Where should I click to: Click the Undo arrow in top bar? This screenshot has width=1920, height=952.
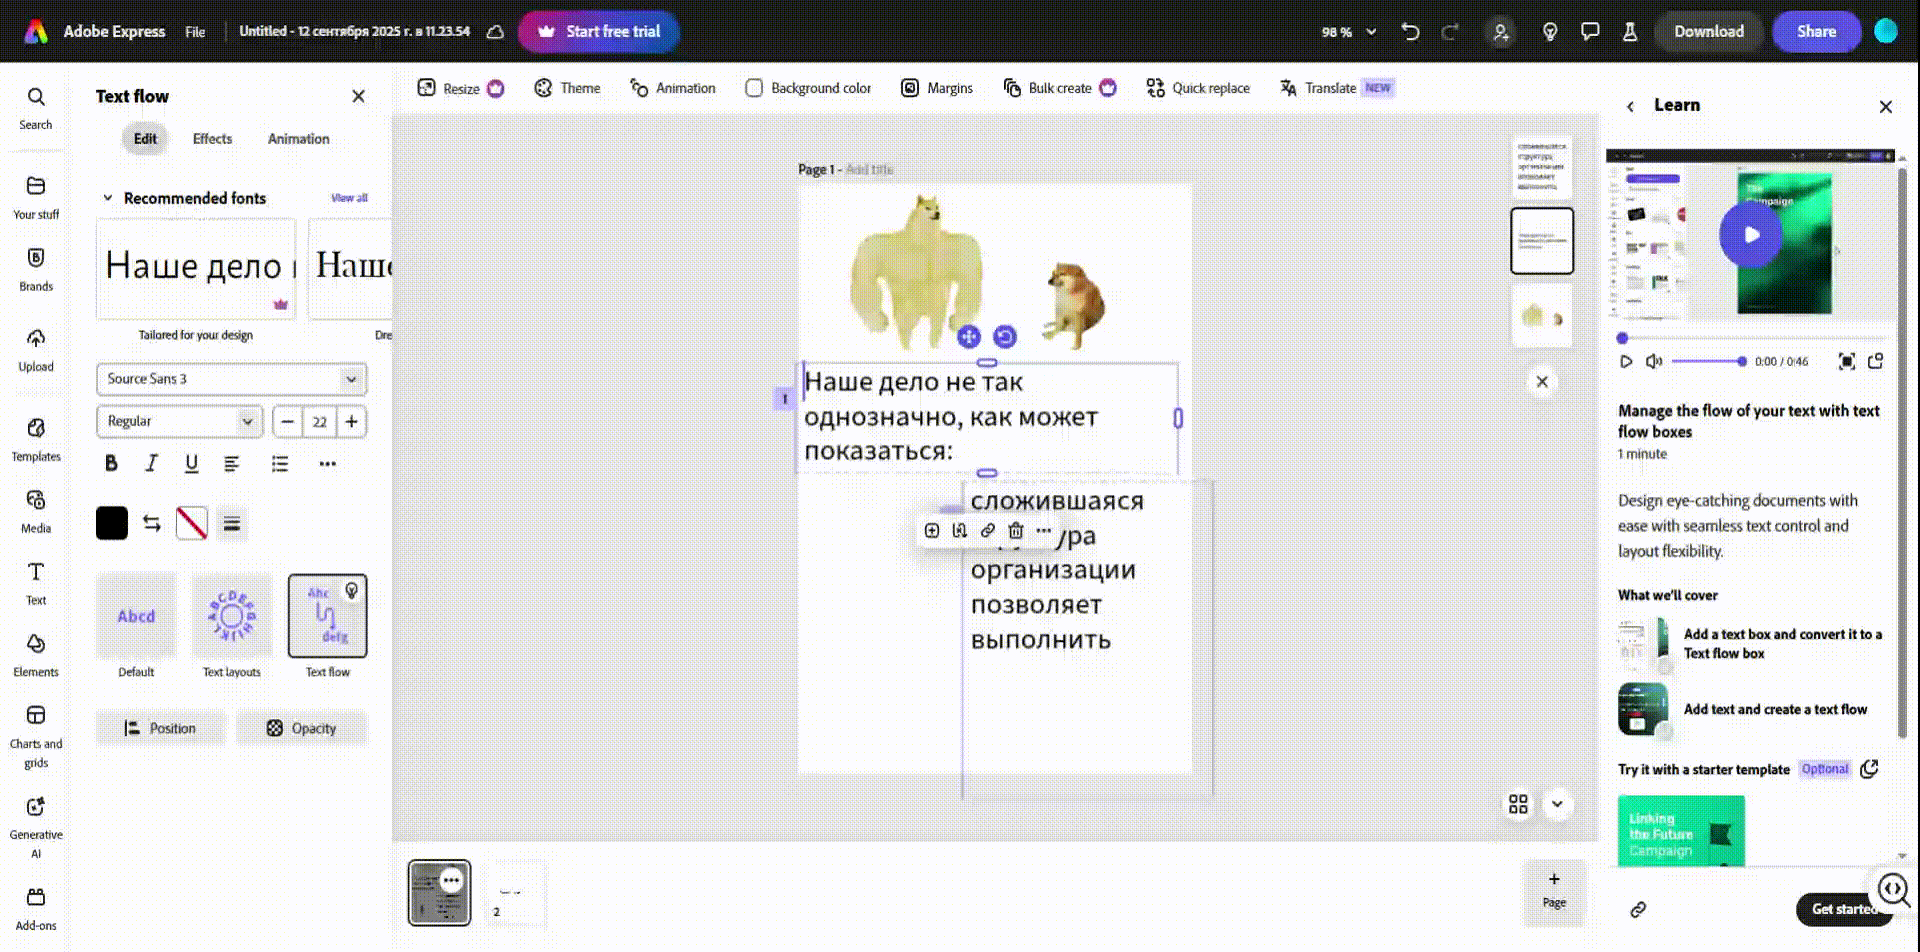pos(1410,32)
